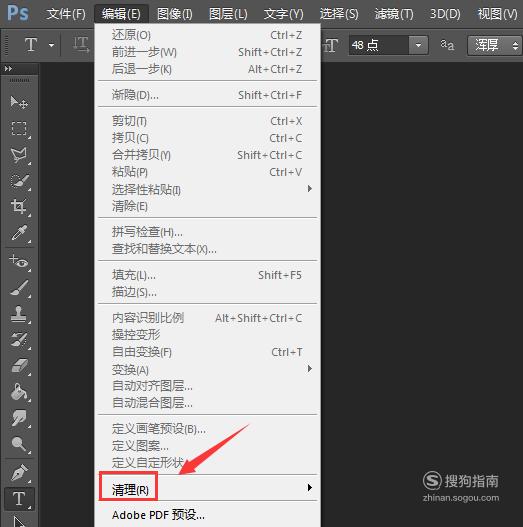The width and height of the screenshot is (523, 527).
Task: Close the open 编辑(E) menu
Action: [x=121, y=14]
